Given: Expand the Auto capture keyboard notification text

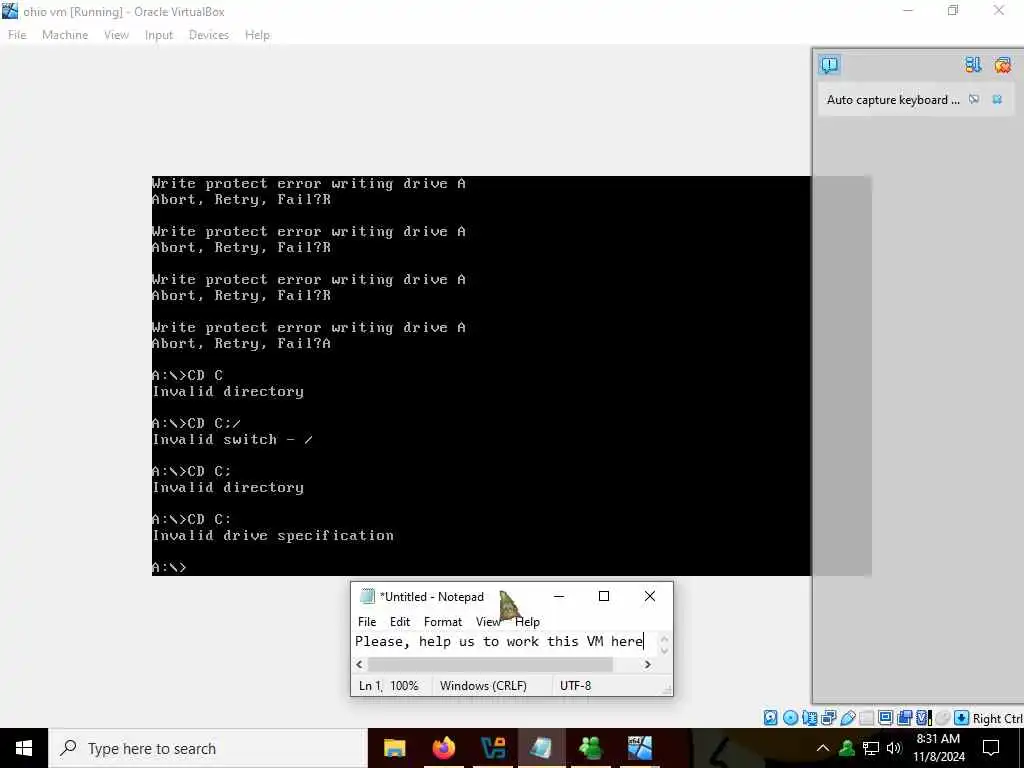Looking at the screenshot, I should pyautogui.click(x=893, y=100).
